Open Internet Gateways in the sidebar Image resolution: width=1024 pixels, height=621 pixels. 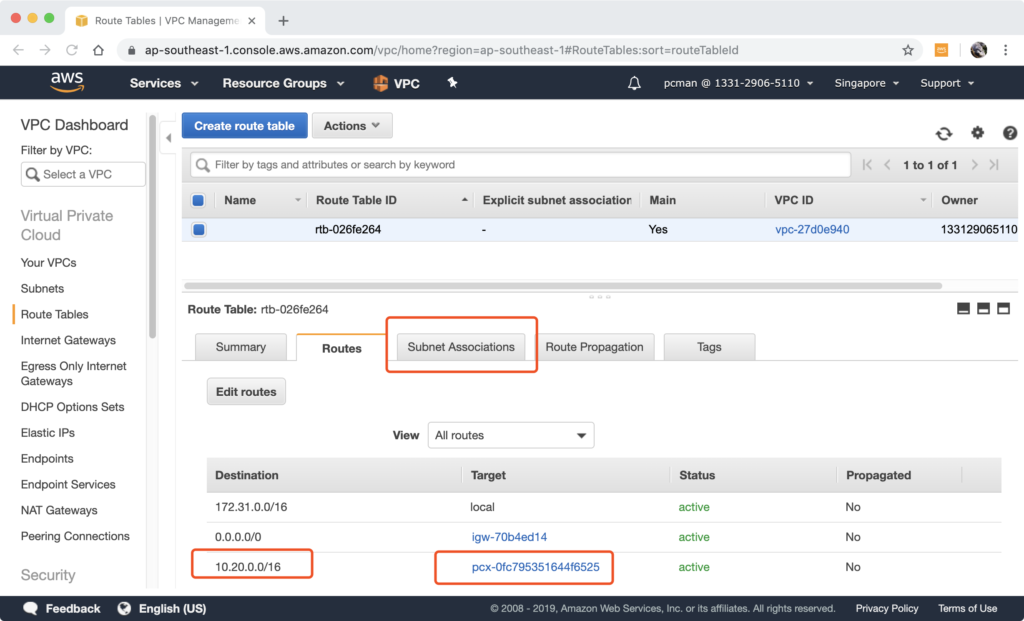pyautogui.click(x=68, y=340)
